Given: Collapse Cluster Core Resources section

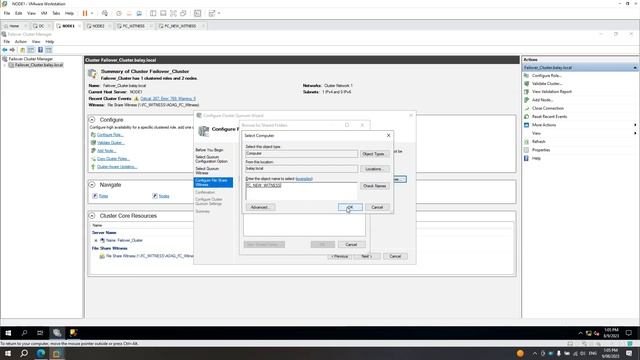Looking at the screenshot, I should (x=92, y=216).
